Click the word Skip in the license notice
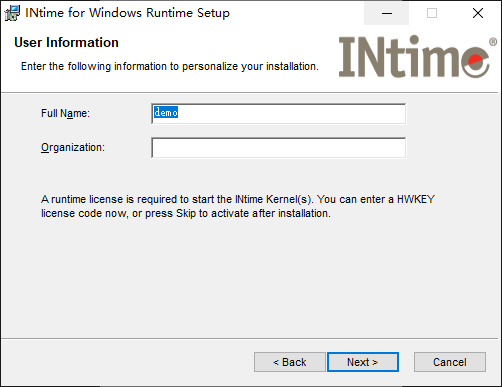Image resolution: width=502 pixels, height=387 pixels. (x=186, y=213)
